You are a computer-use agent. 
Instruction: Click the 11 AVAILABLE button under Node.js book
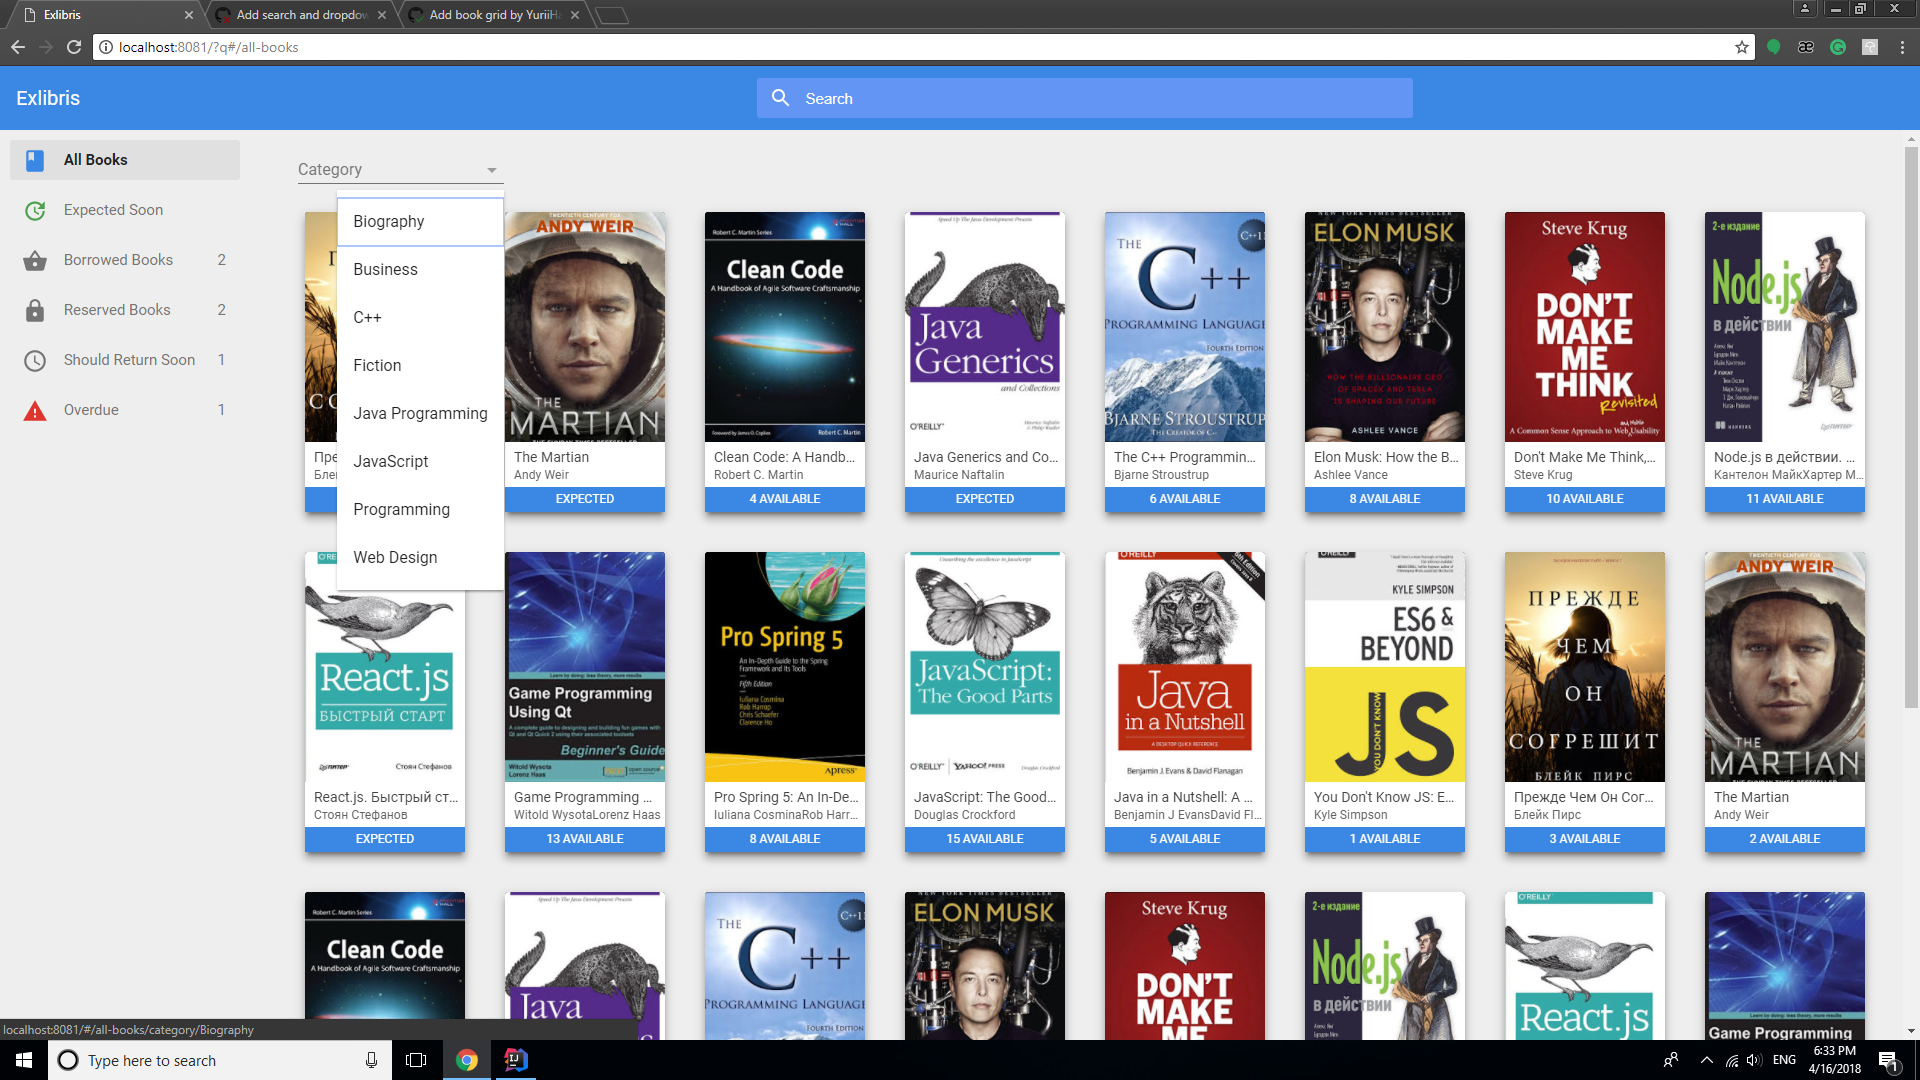(1785, 499)
